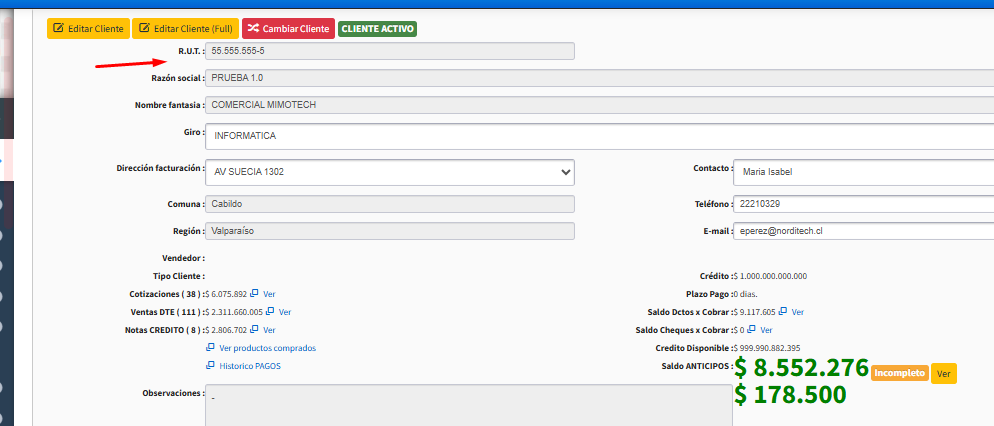Open the Ver link for Cotizaciones
Image resolution: width=994 pixels, height=426 pixels.
pos(269,294)
